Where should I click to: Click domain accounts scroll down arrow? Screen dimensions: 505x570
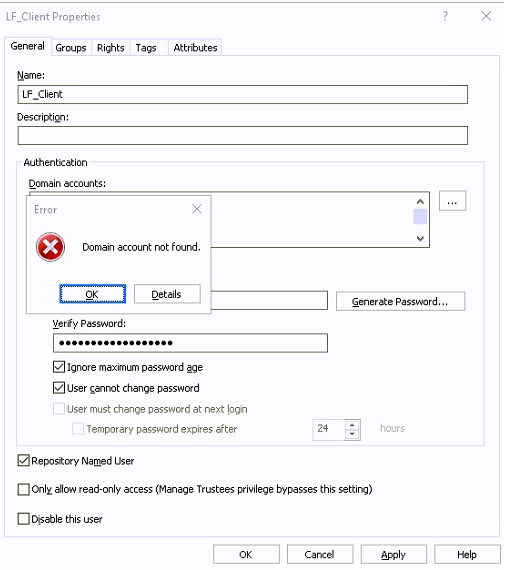coord(420,239)
